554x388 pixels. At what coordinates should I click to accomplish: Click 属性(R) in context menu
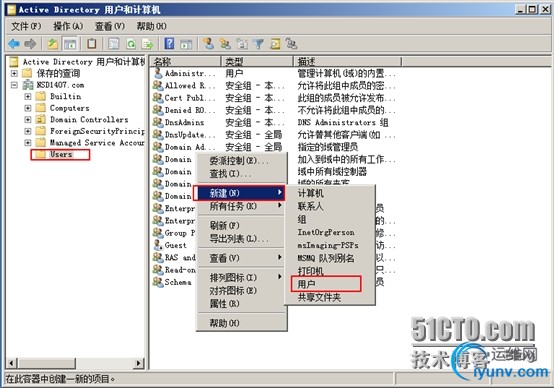(x=242, y=304)
